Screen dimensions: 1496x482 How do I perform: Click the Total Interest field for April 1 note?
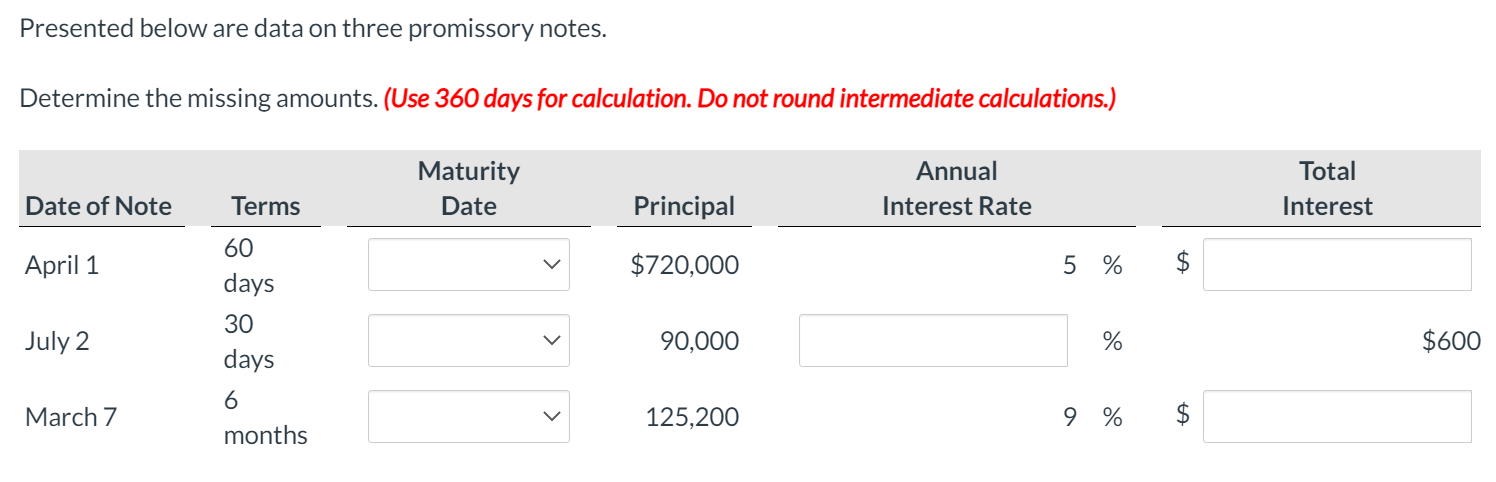point(1337,264)
